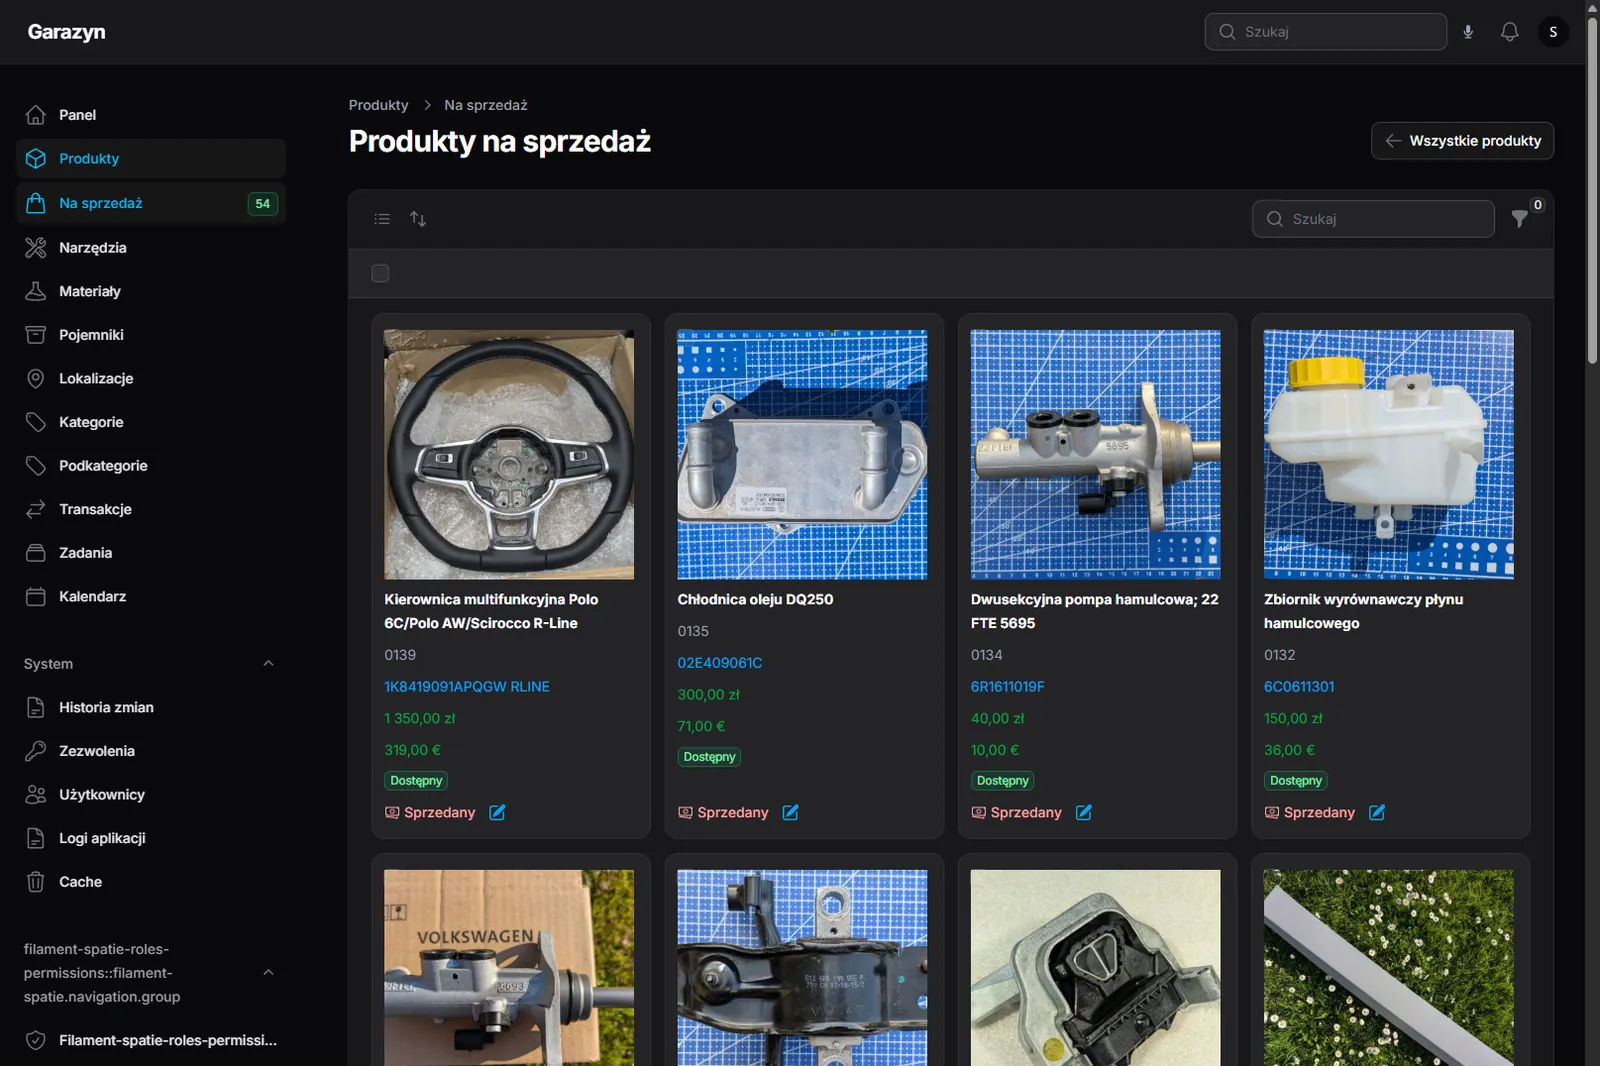
Task: Mark Zbiornik wyrównawczy as Sprzedany
Action: click(1309, 812)
